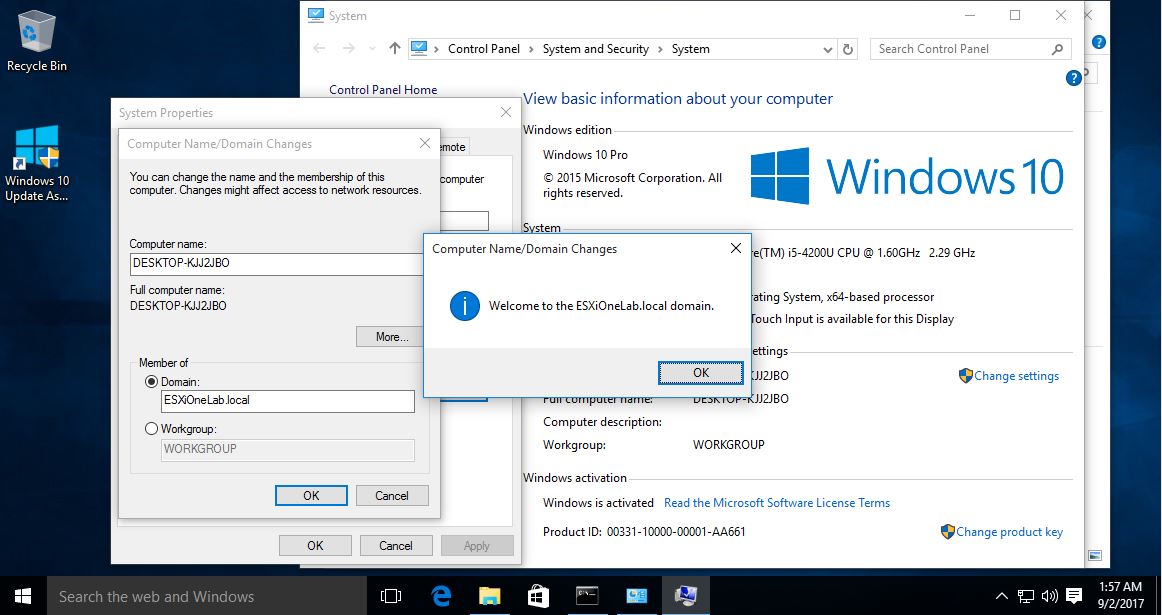Click the WORKGROUP value in System window

[728, 445]
